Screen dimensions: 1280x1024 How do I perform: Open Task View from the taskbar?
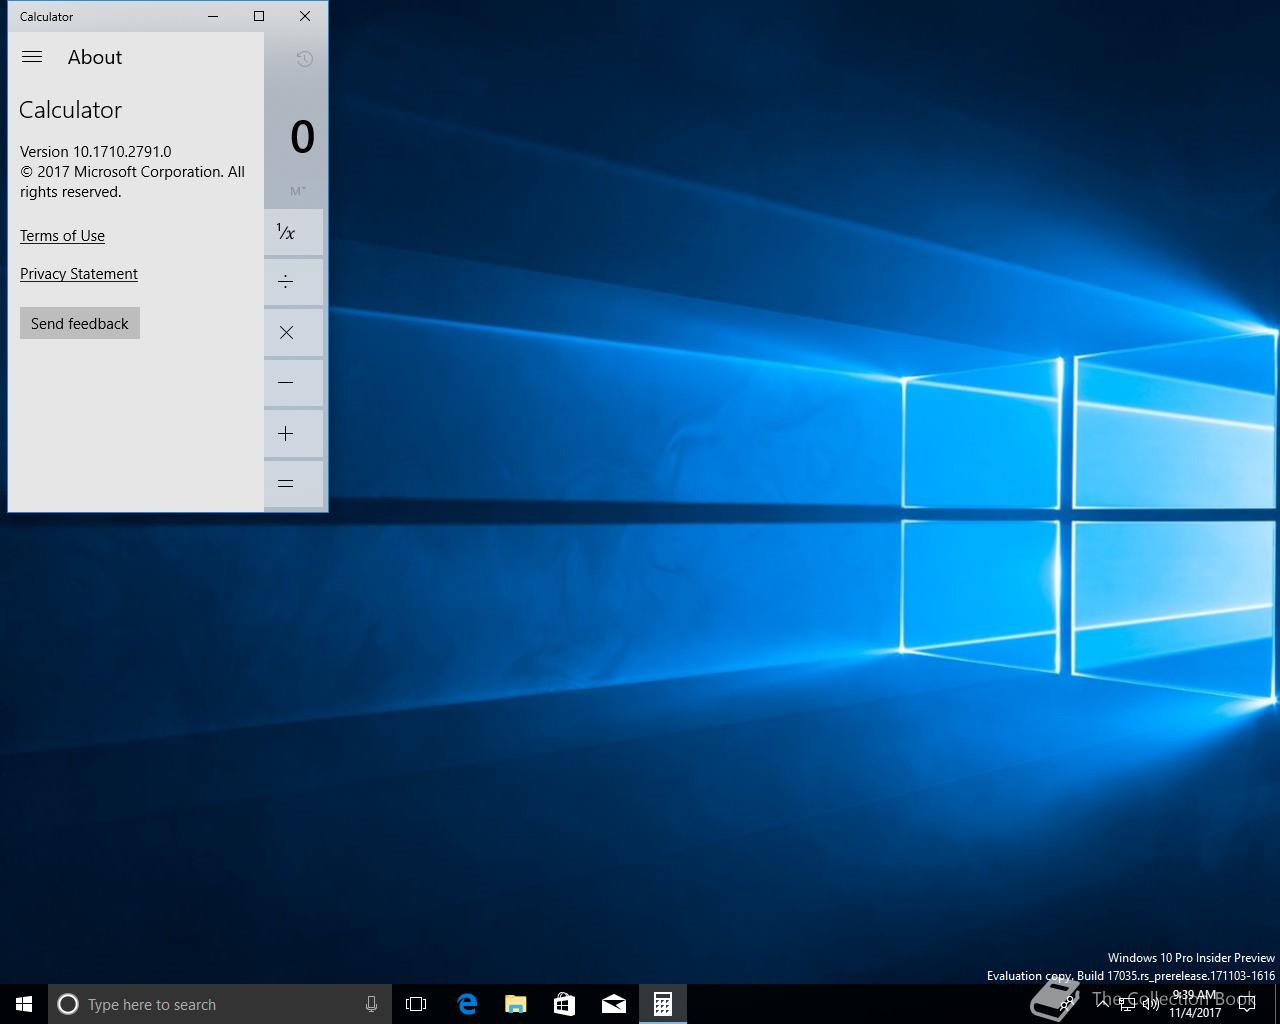416,1004
